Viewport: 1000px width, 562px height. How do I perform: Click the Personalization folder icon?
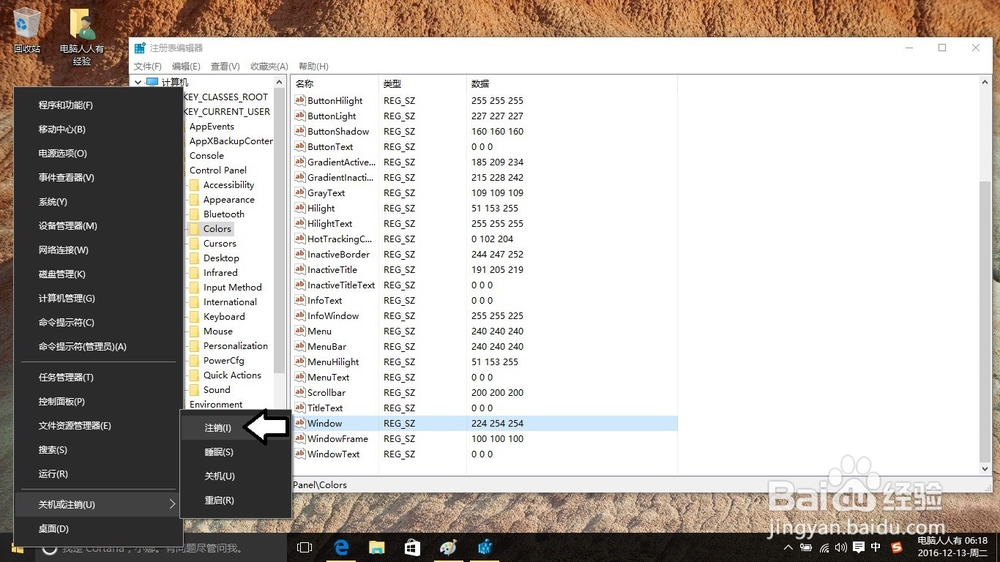pos(195,346)
